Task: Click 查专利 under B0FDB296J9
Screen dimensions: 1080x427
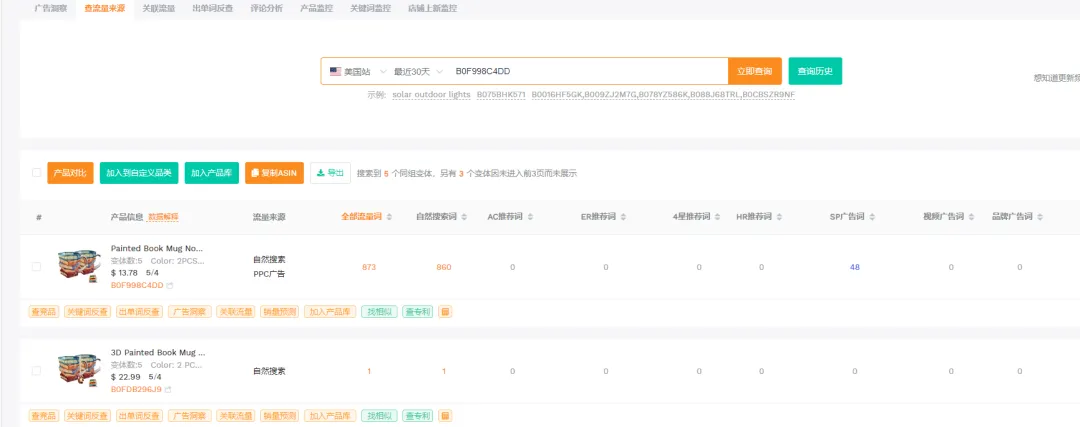Action: [418, 416]
